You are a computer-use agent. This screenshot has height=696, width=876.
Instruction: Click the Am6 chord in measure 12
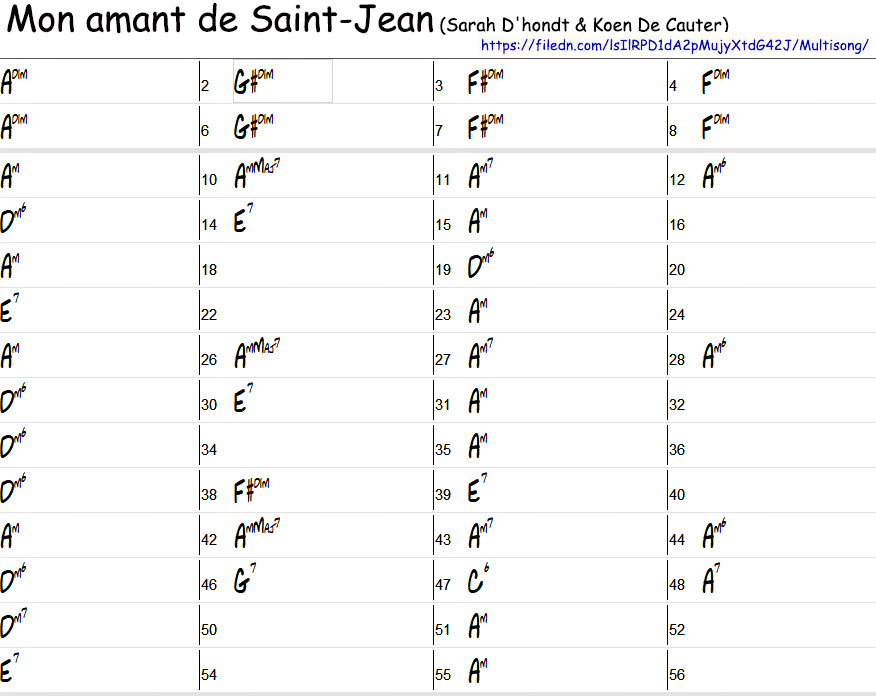click(x=714, y=177)
